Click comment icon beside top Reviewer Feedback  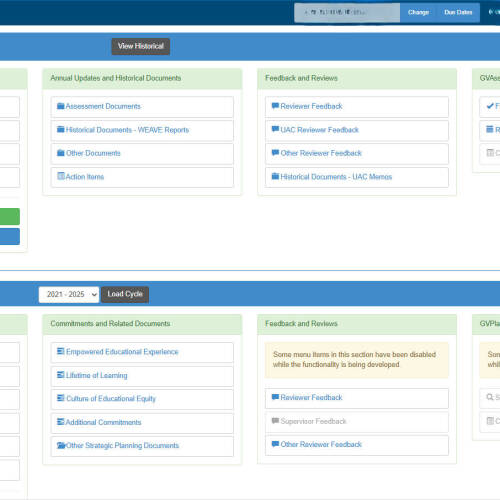point(275,106)
